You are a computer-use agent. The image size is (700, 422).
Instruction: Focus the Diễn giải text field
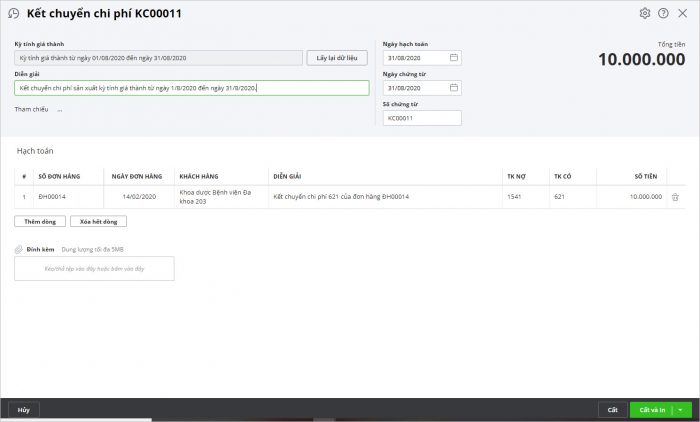point(190,88)
